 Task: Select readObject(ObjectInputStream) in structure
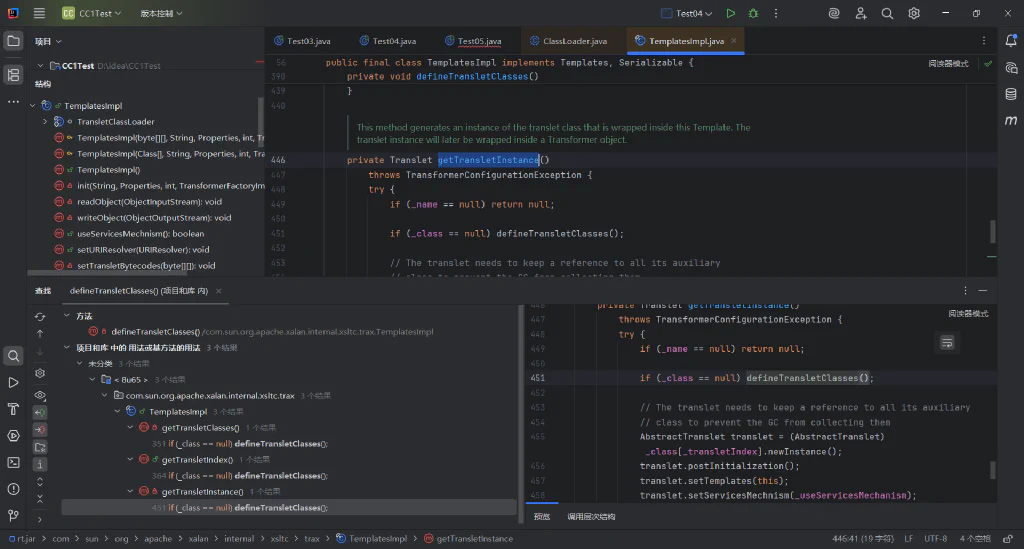pos(149,202)
